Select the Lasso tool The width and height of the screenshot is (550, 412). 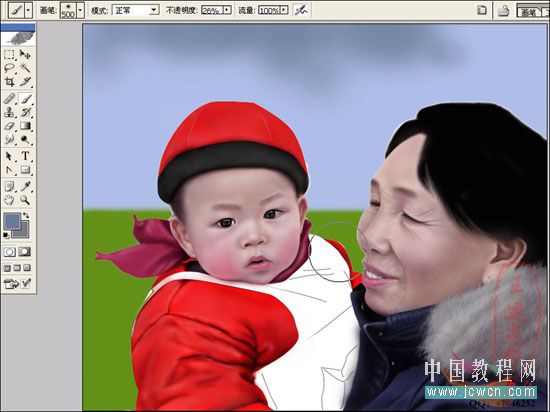pos(9,68)
